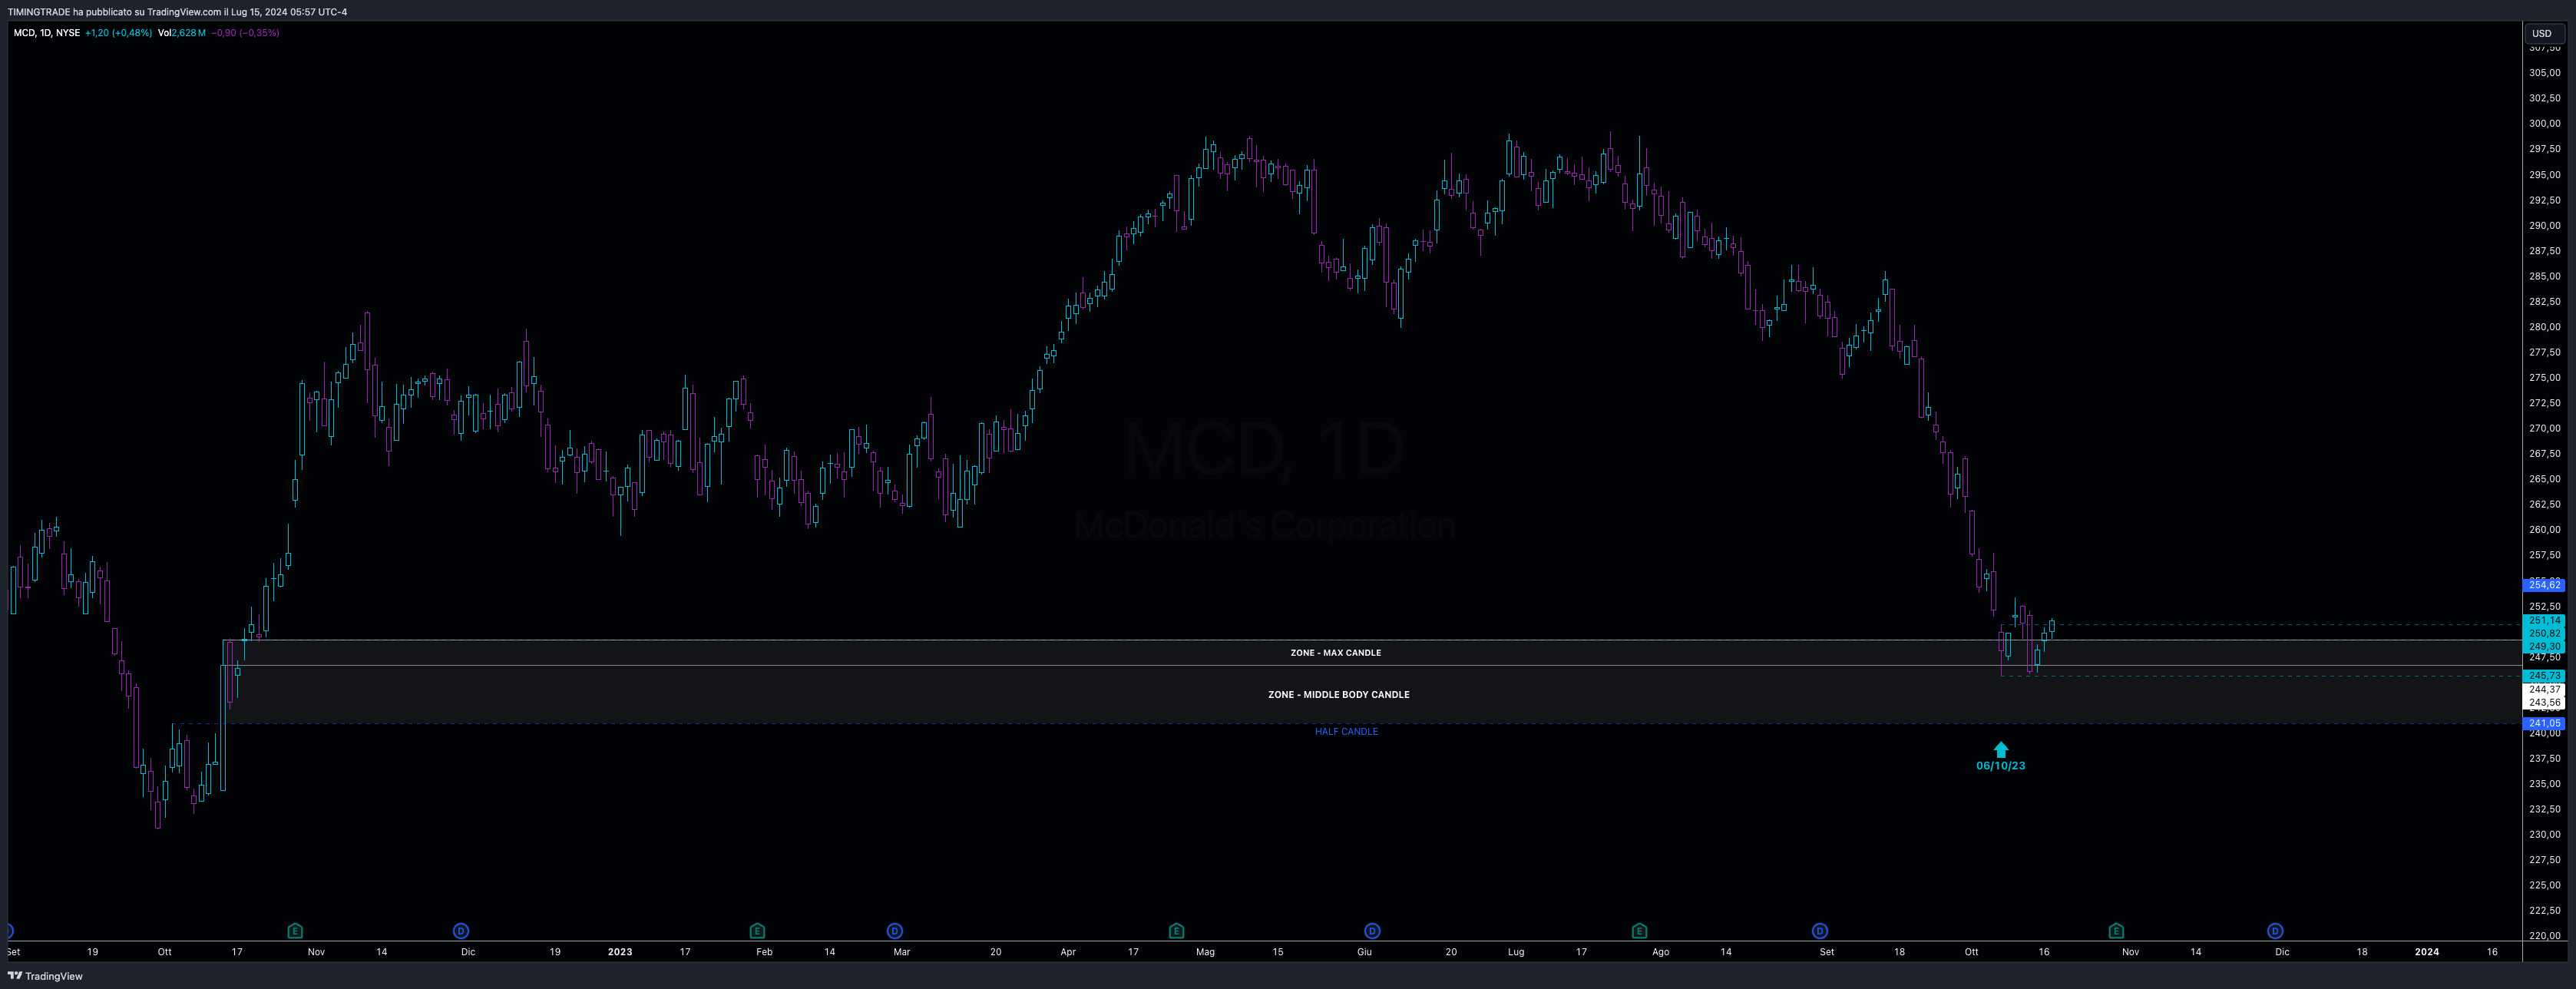Click the blue 254,62 price label
The height and width of the screenshot is (989, 2576).
[x=2545, y=585]
